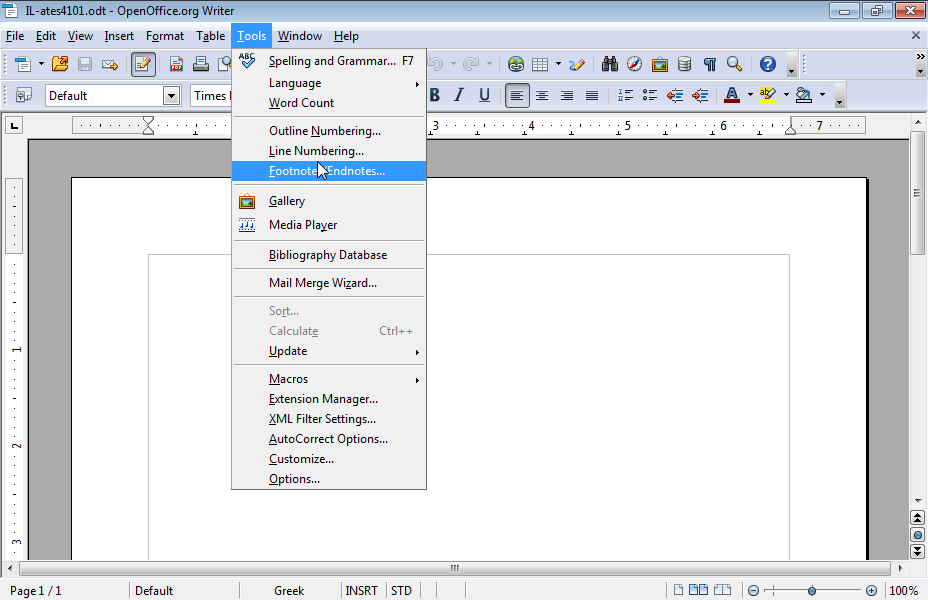Screen dimensions: 928x600
Task: Choose Outline Numbering
Action: 328,131
